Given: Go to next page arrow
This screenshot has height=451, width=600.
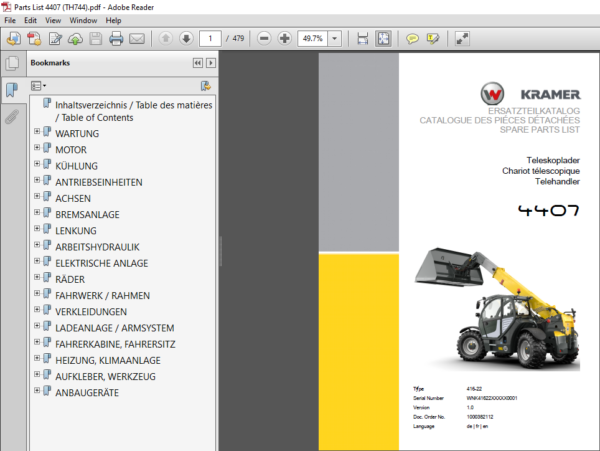Looking at the screenshot, I should point(186,38).
